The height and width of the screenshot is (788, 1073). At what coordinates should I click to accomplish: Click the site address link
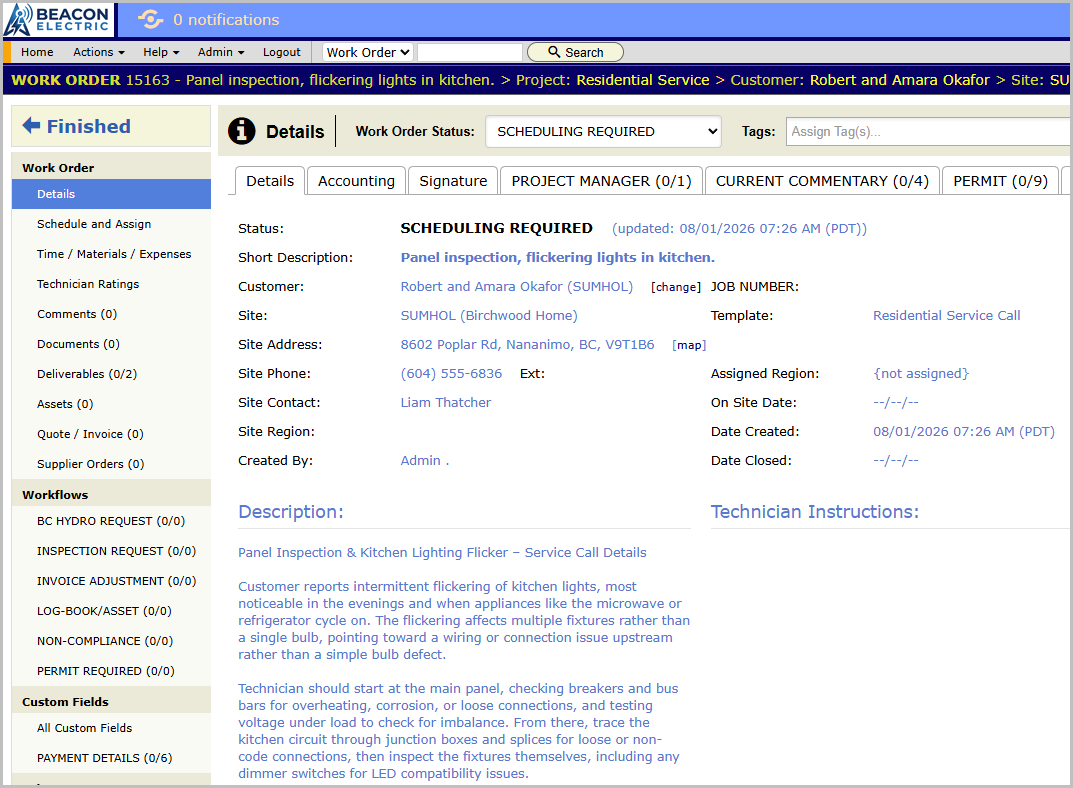(x=527, y=345)
